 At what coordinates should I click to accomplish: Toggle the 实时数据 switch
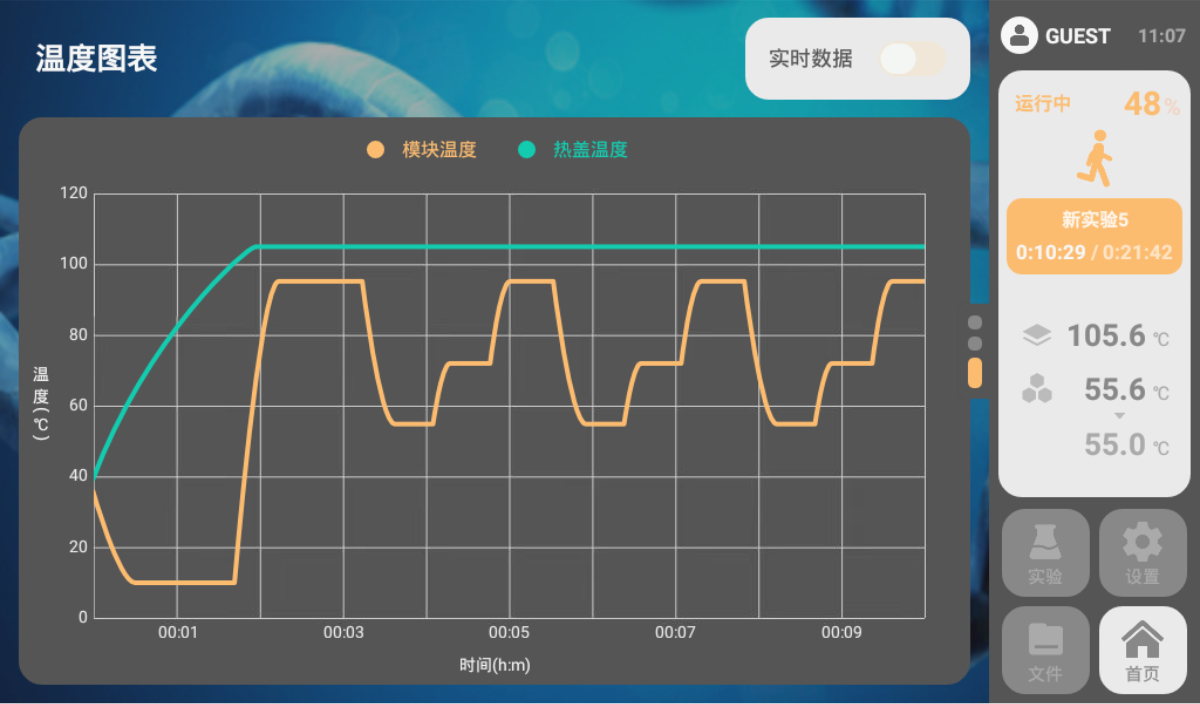(x=911, y=59)
